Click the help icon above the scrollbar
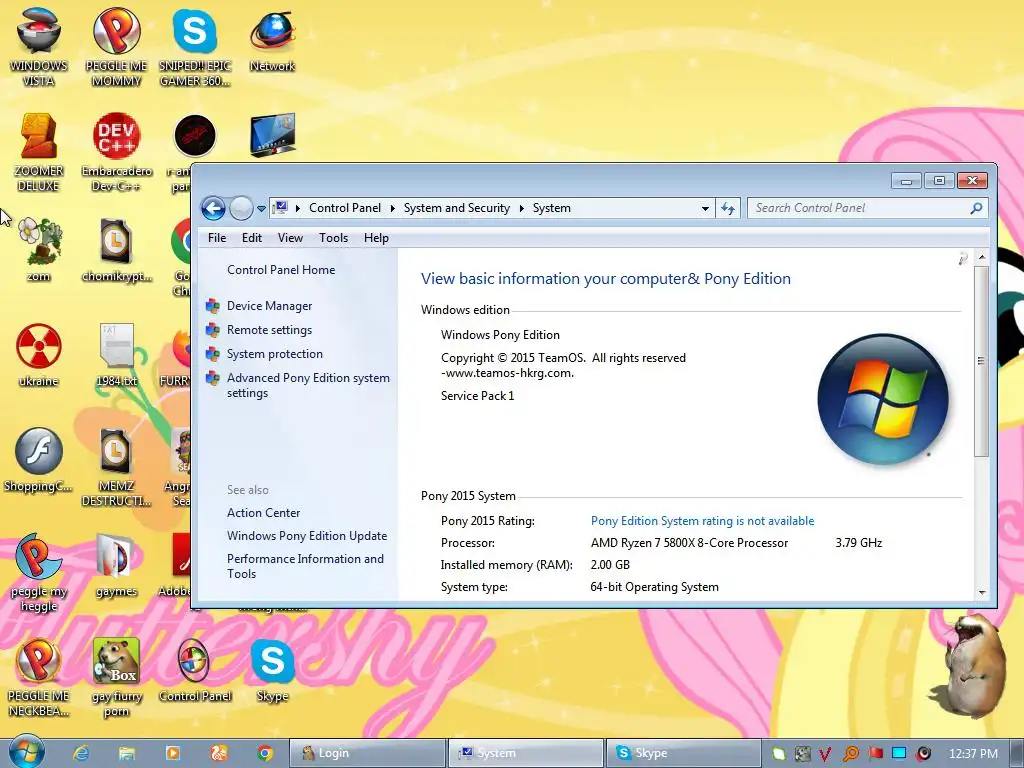1024x768 pixels. [x=963, y=259]
